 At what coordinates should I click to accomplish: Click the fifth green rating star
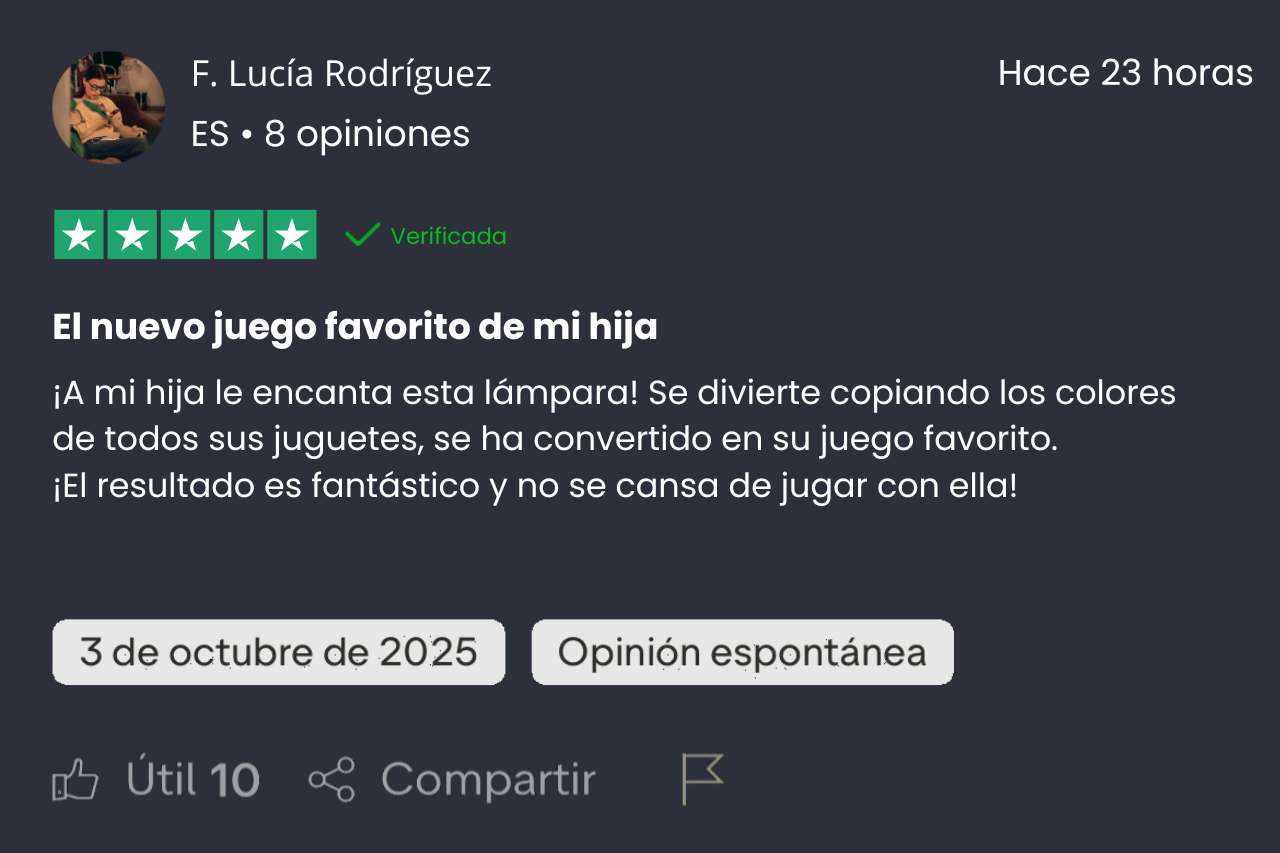291,235
